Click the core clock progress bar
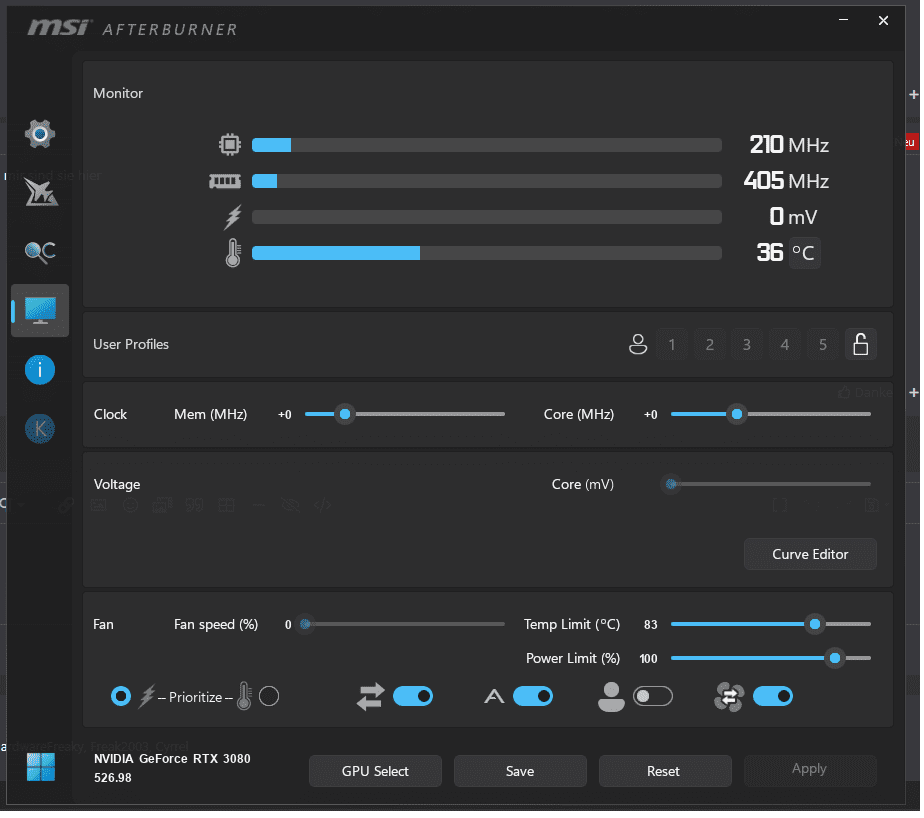Viewport: 924px width, 818px height. coord(487,146)
